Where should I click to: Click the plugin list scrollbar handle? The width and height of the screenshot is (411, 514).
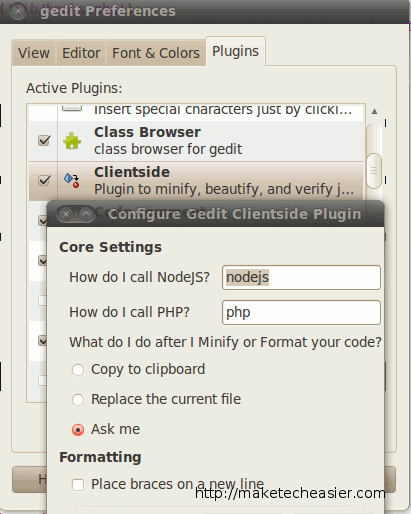click(x=374, y=171)
